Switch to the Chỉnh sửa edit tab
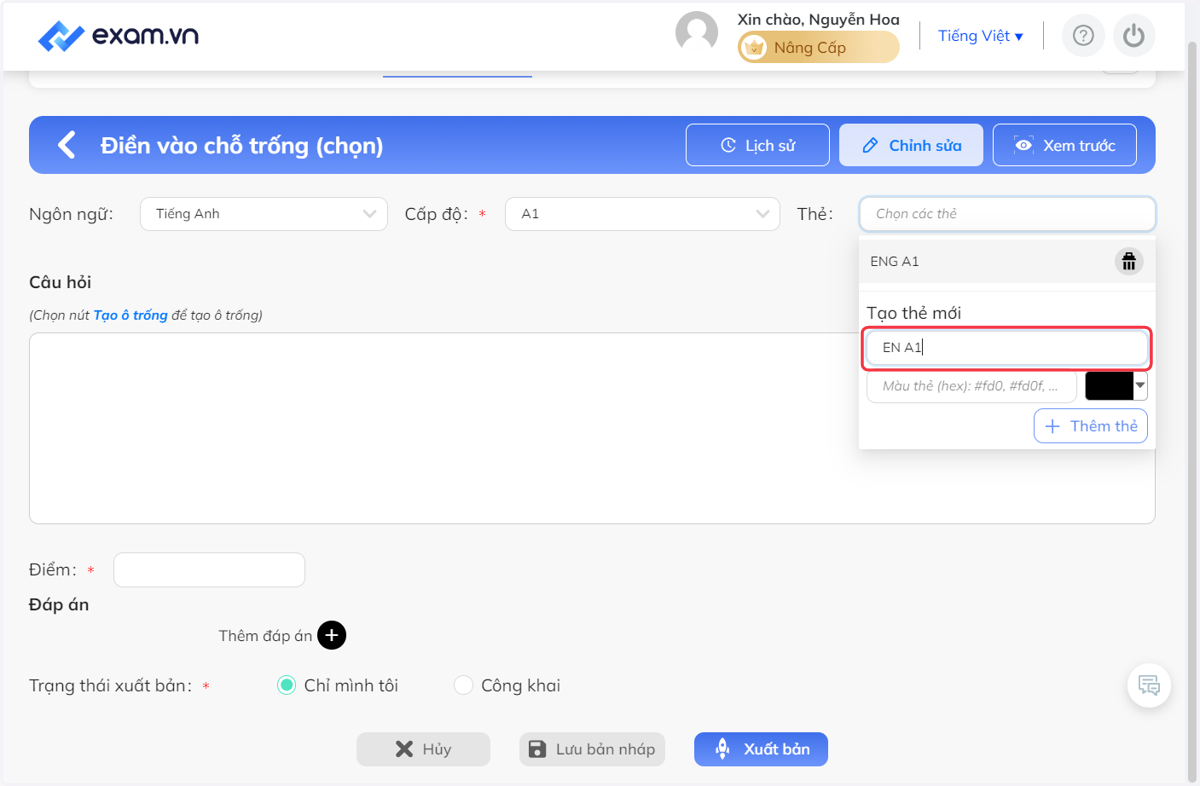Screen dimensions: 1200x786 (x=911, y=145)
